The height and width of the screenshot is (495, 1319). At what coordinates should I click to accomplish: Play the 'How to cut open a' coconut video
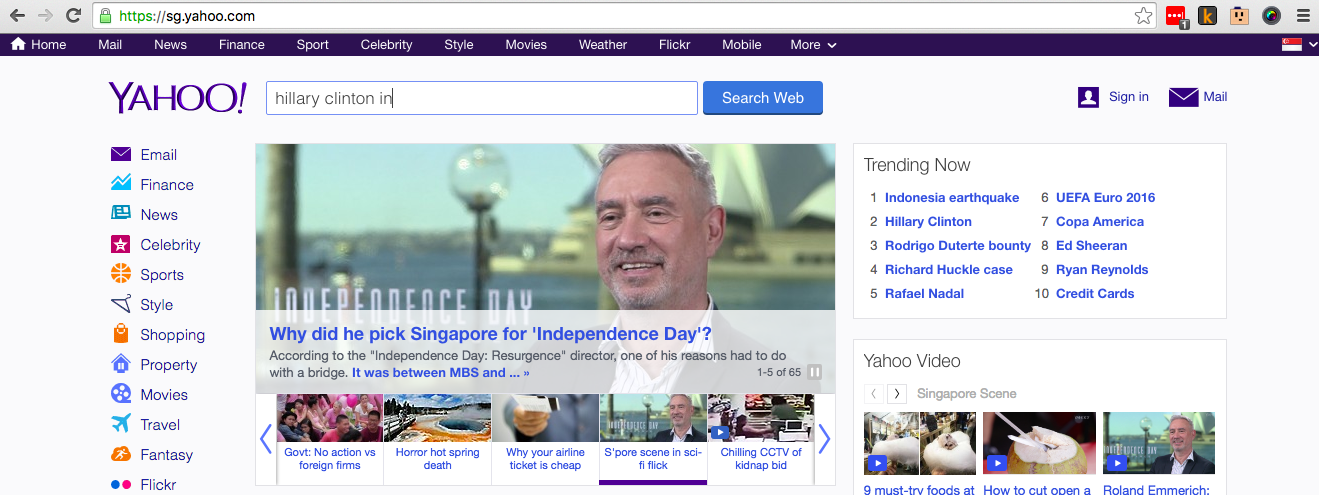coord(1039,443)
